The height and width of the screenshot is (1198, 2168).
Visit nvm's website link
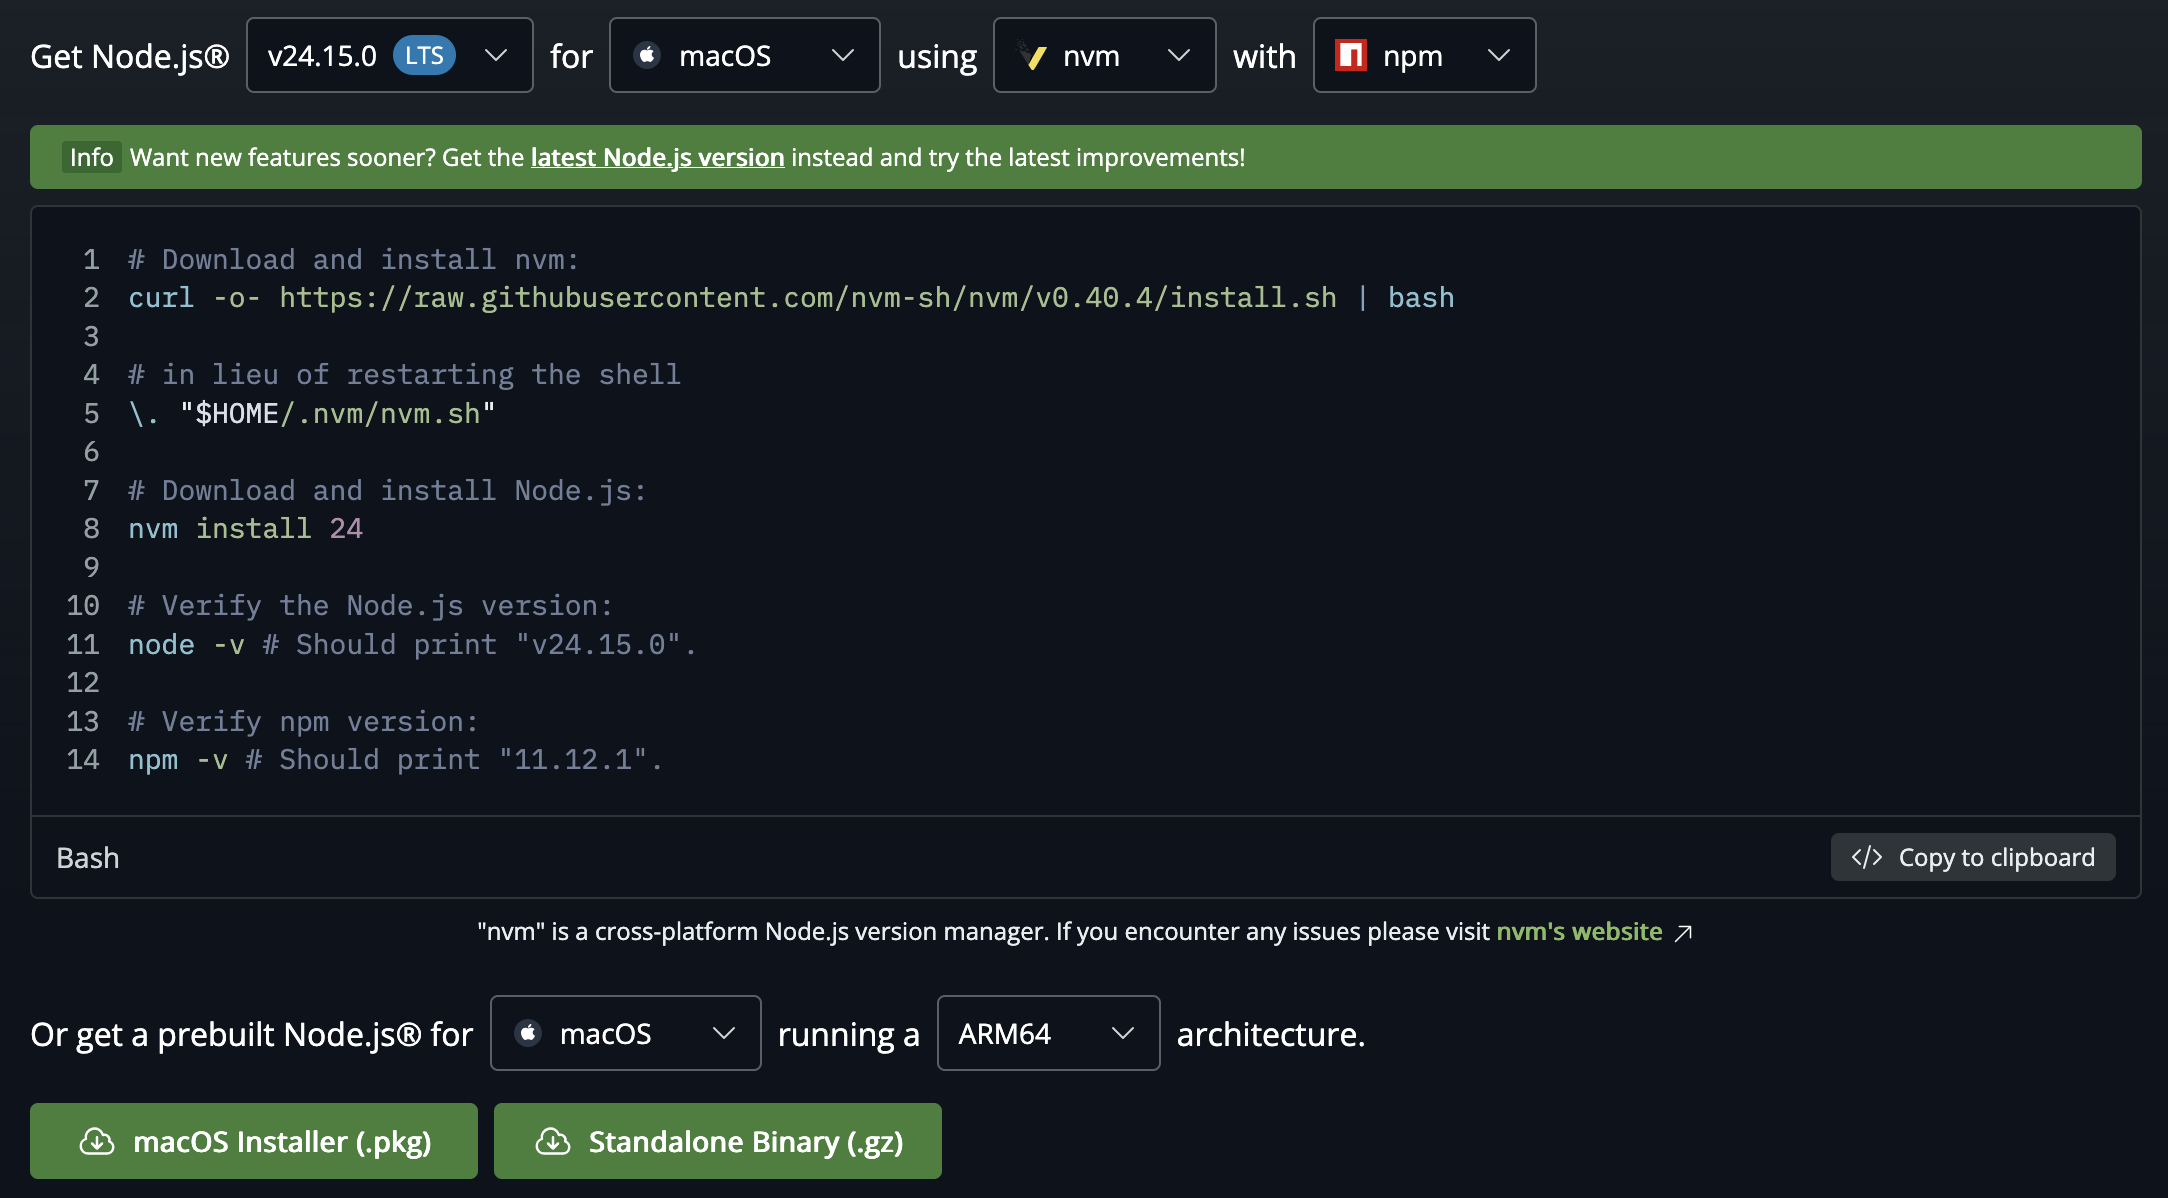tap(1579, 932)
